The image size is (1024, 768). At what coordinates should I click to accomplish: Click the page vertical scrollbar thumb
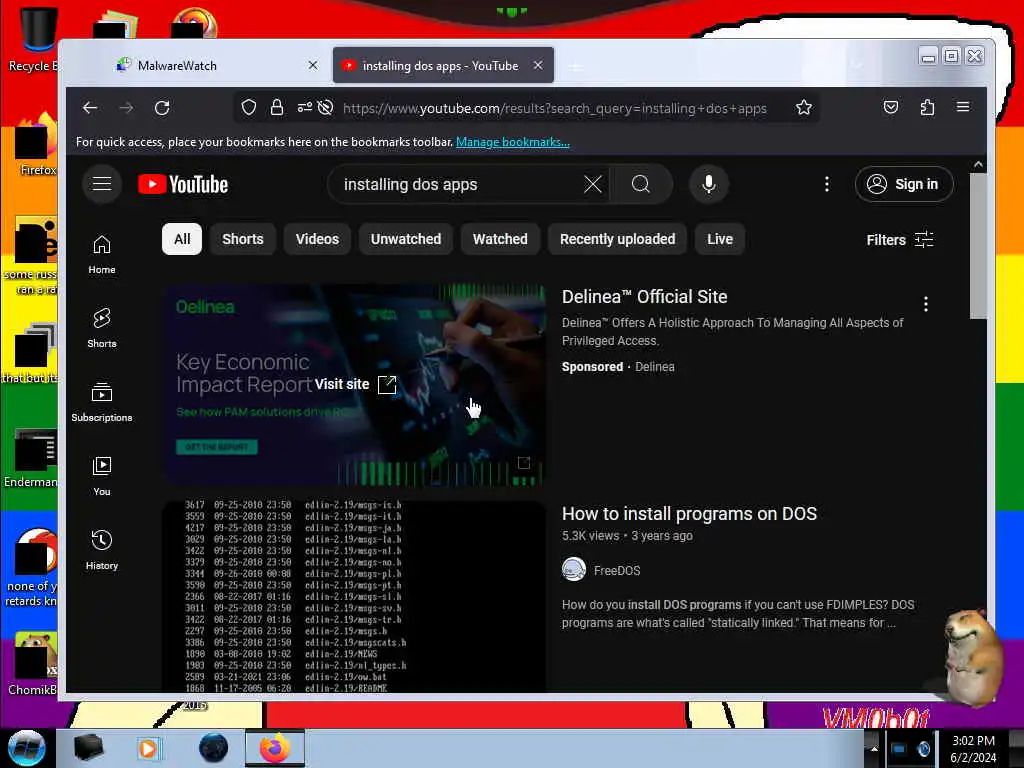click(978, 246)
